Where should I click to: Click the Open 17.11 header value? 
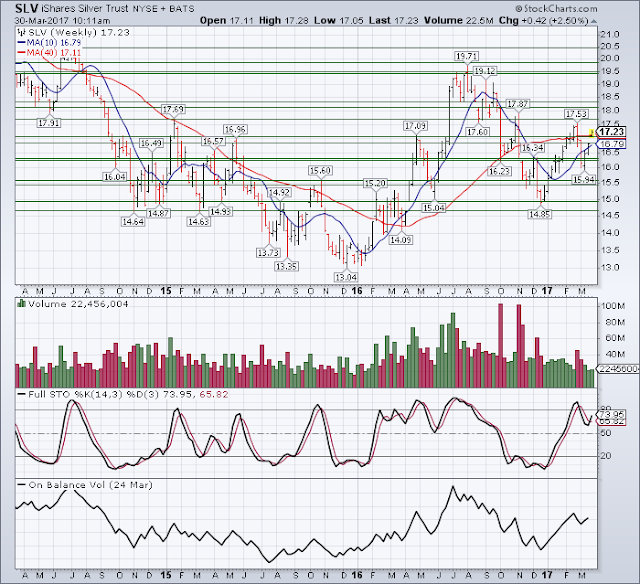click(x=227, y=20)
